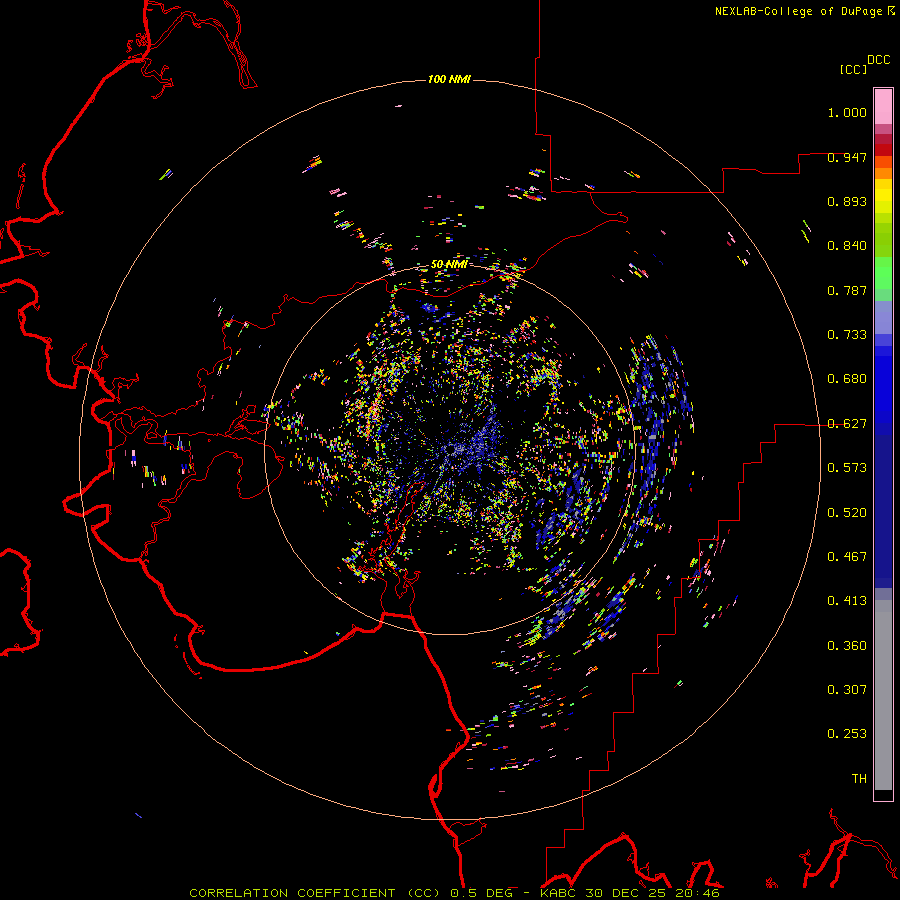Image resolution: width=900 pixels, height=900 pixels.
Task: Pick the yellow segment of the color bar
Action: click(883, 196)
